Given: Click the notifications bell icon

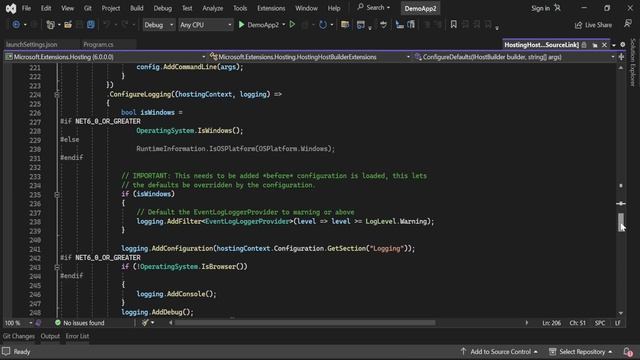Looking at the screenshot, I should [x=628, y=352].
